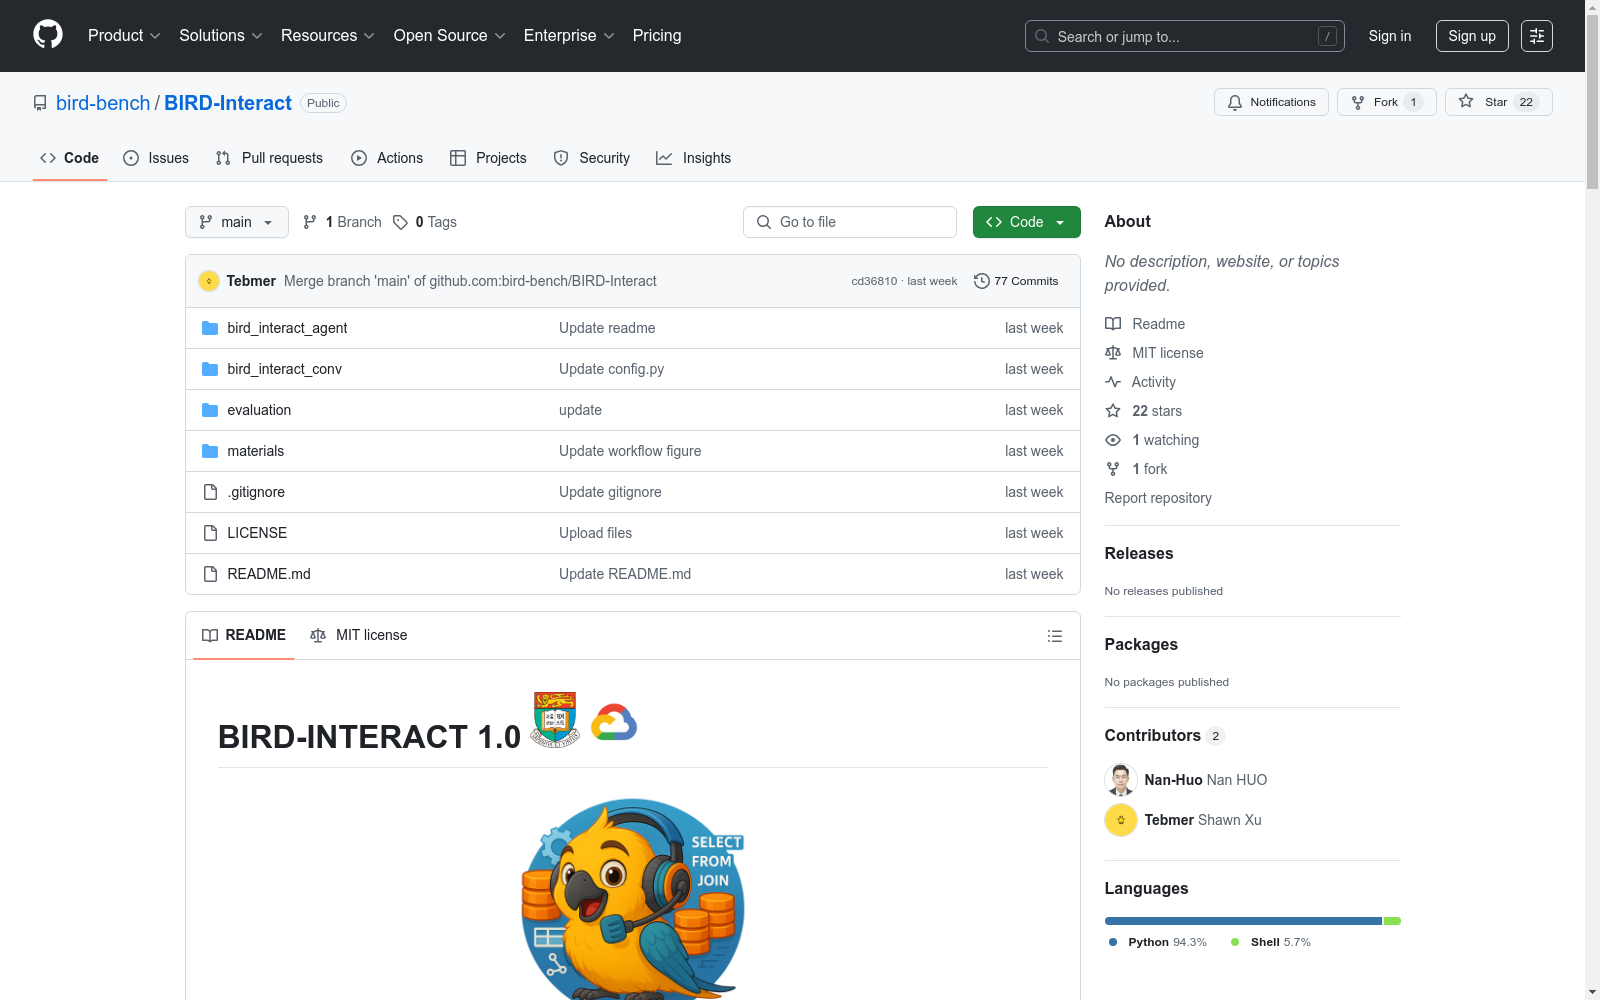Click Tebmer's avatar in the commit bar

click(209, 281)
